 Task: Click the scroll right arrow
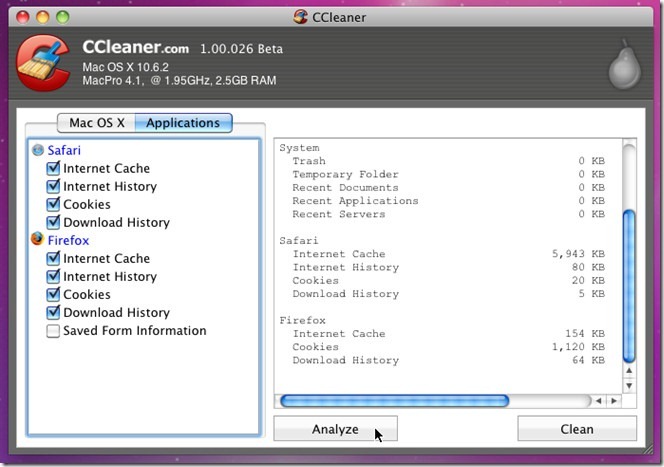(x=614, y=401)
